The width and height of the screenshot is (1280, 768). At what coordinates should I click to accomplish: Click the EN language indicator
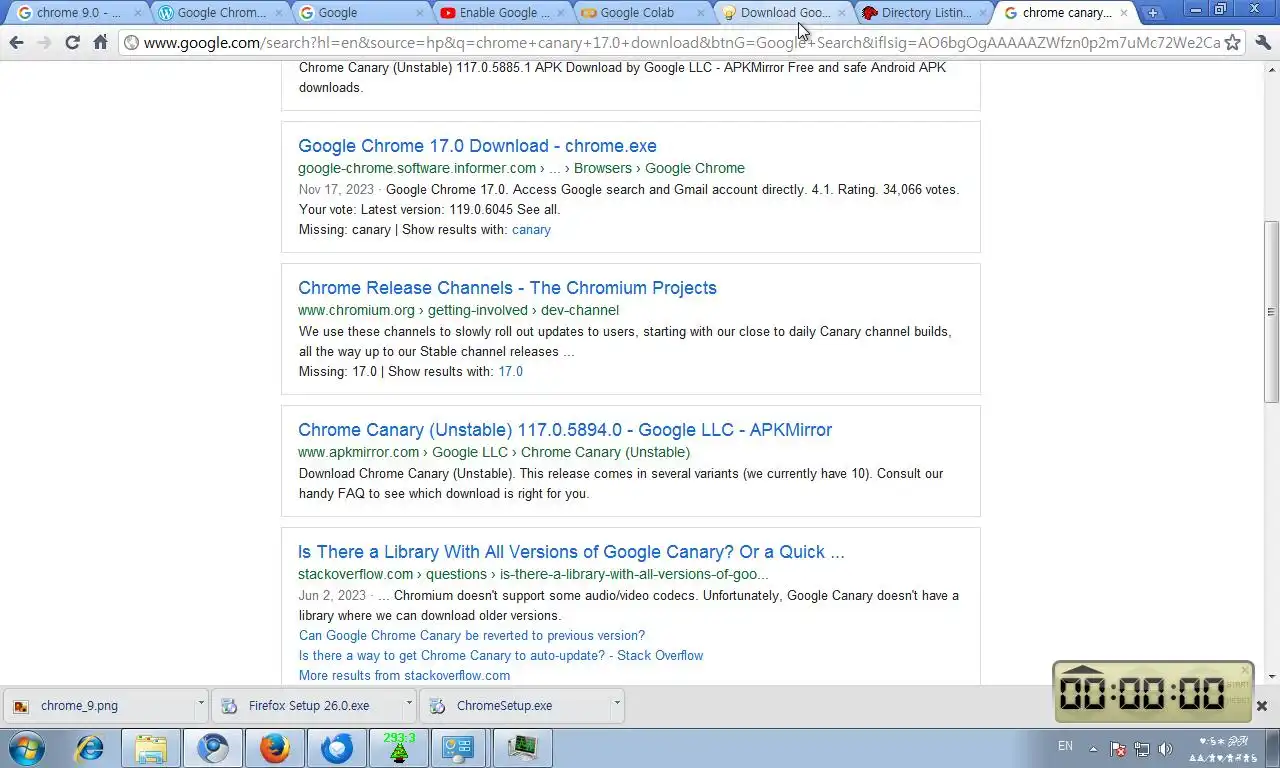click(x=1065, y=746)
